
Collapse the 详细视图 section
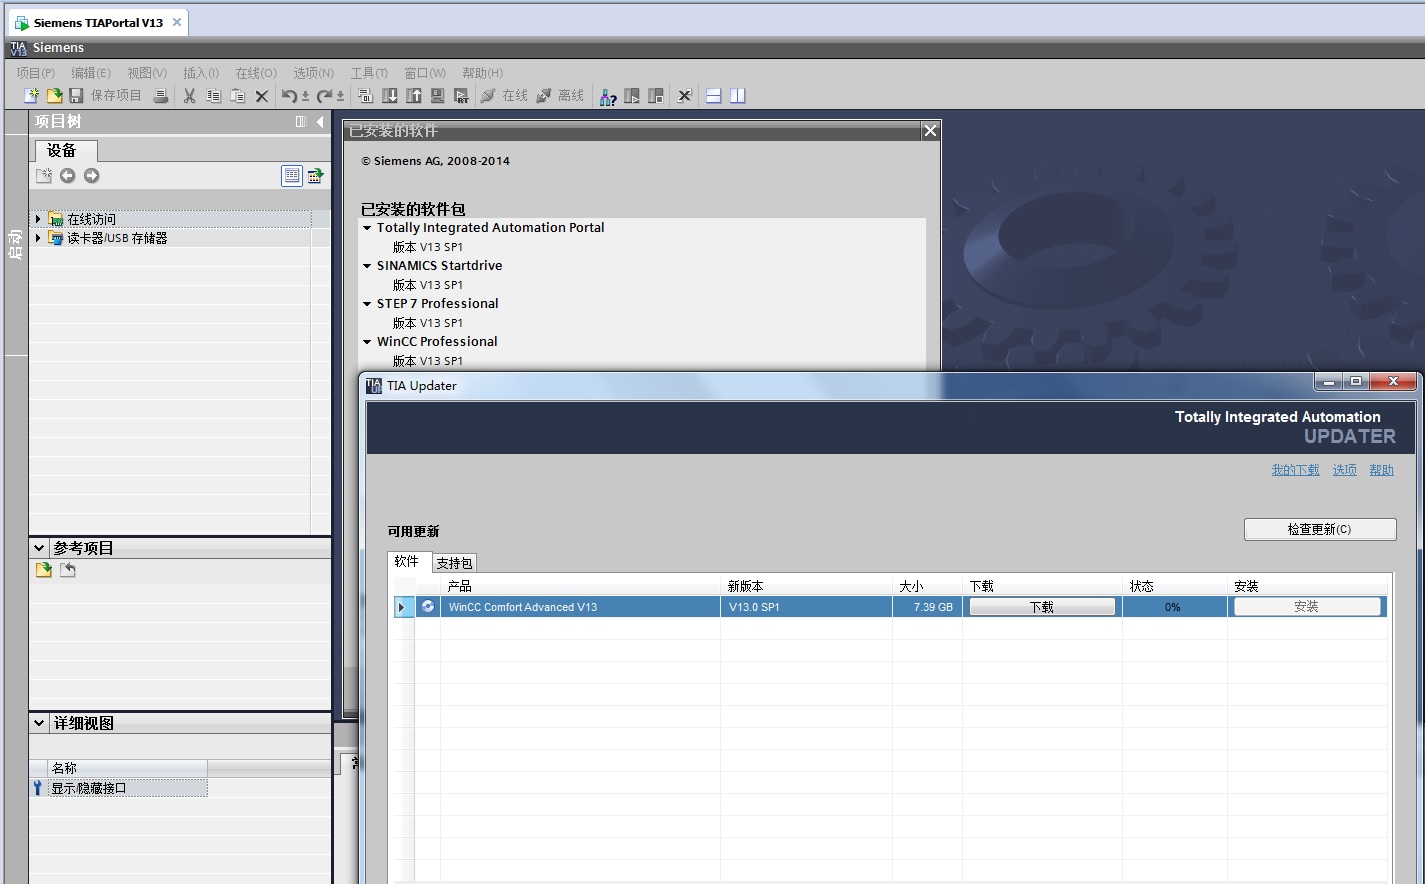39,723
